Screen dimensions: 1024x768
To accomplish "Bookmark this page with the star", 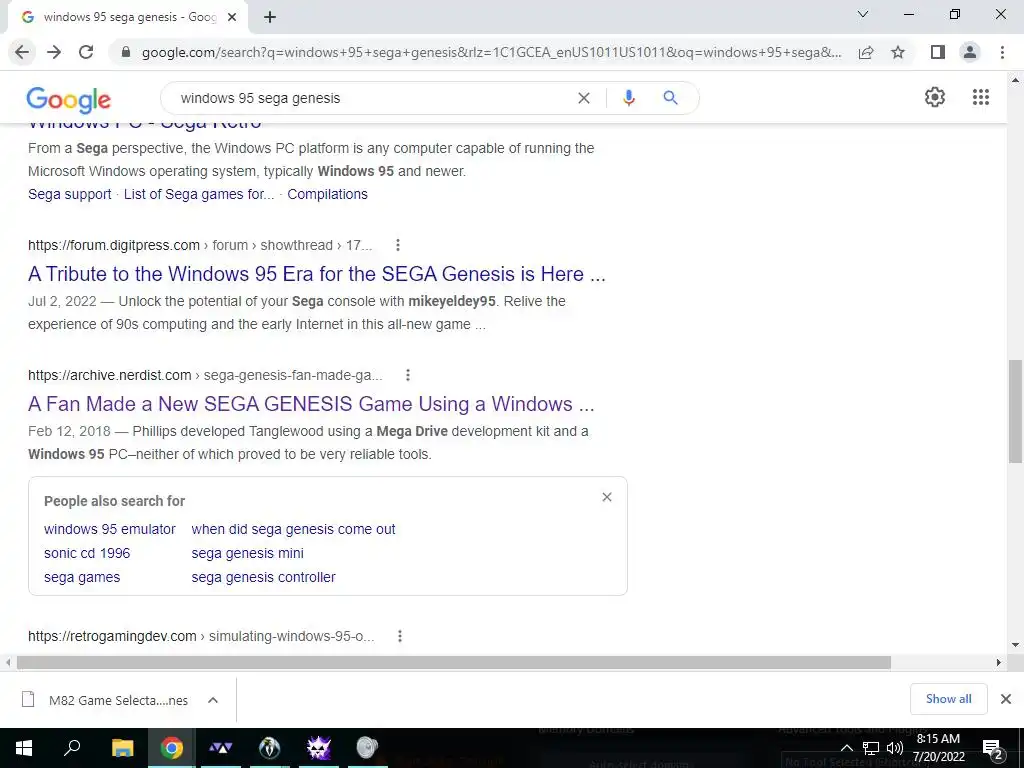I will tap(898, 52).
